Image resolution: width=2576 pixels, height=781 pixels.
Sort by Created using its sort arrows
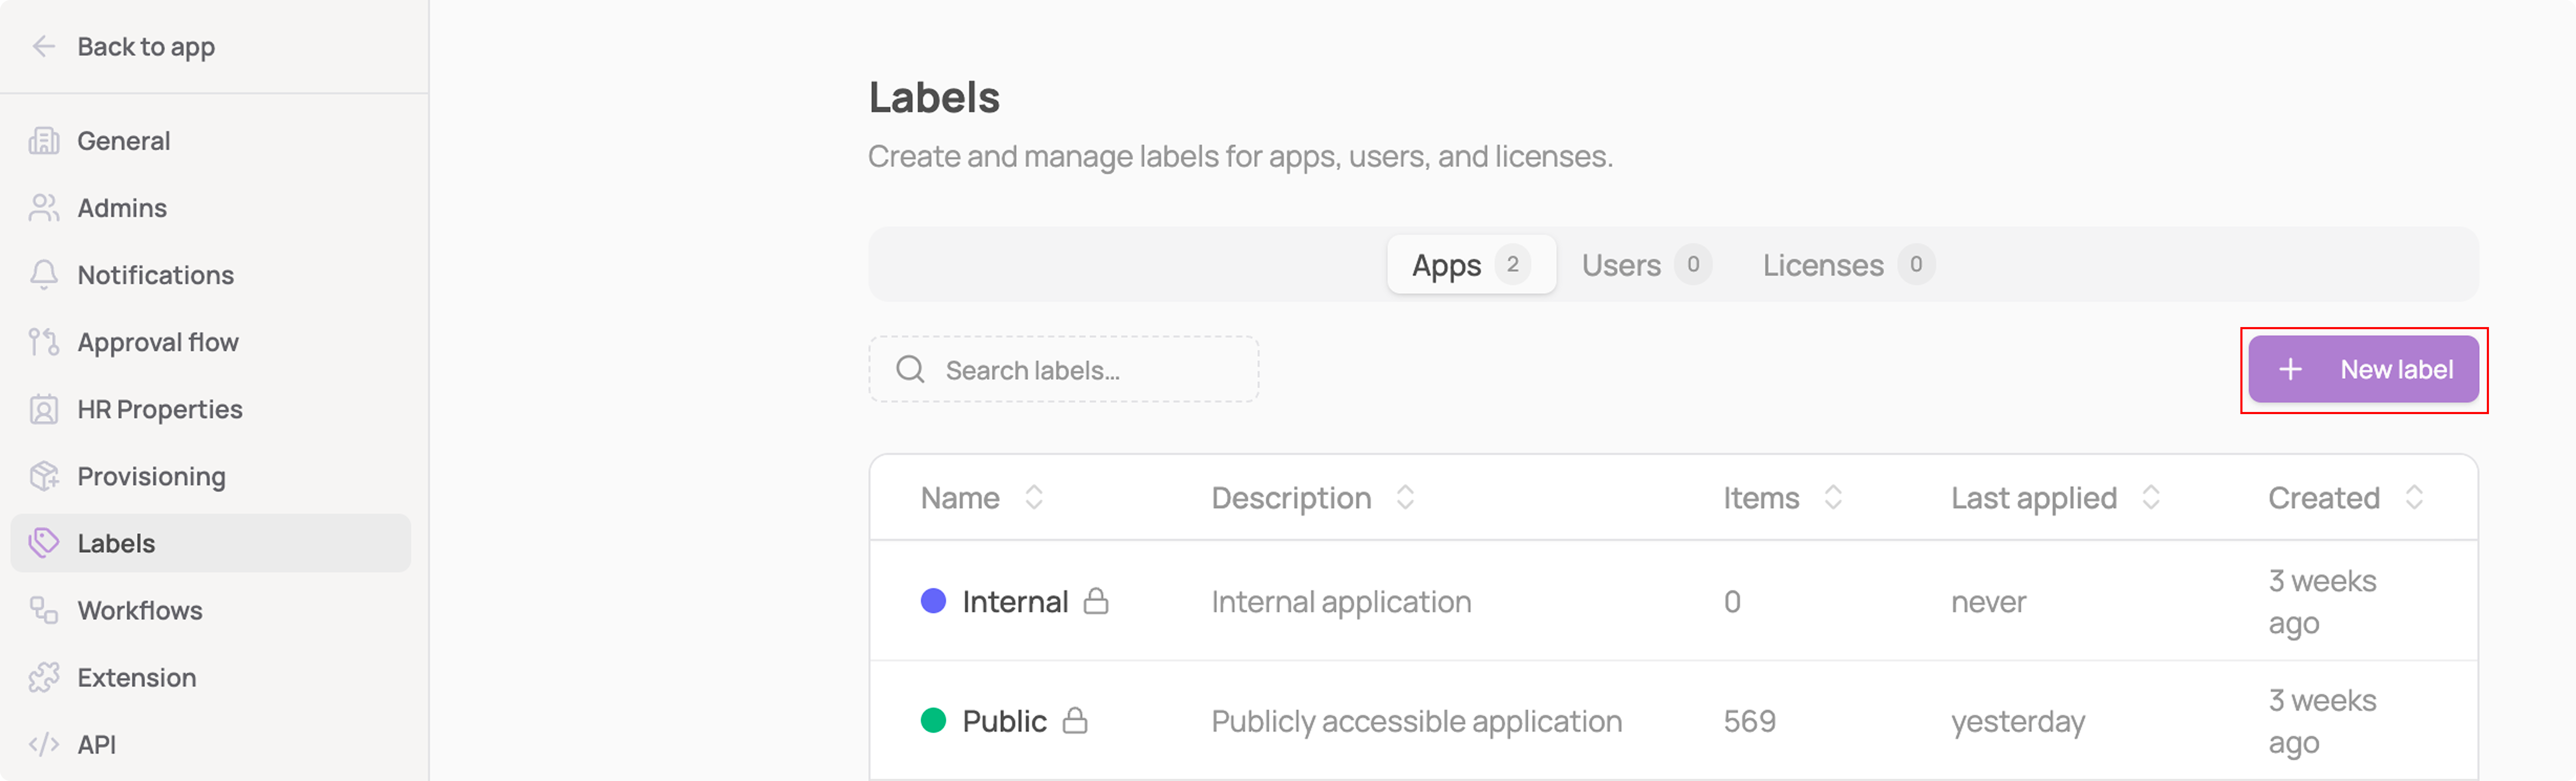[2414, 497]
